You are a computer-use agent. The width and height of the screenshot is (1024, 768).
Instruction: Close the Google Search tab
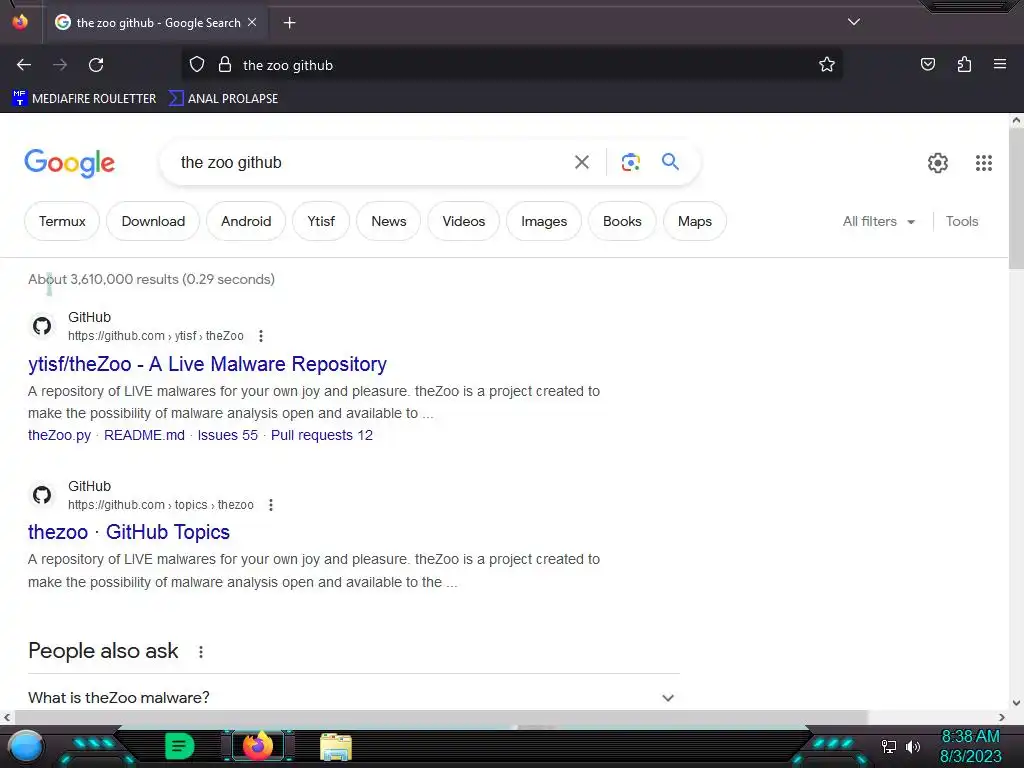252,22
